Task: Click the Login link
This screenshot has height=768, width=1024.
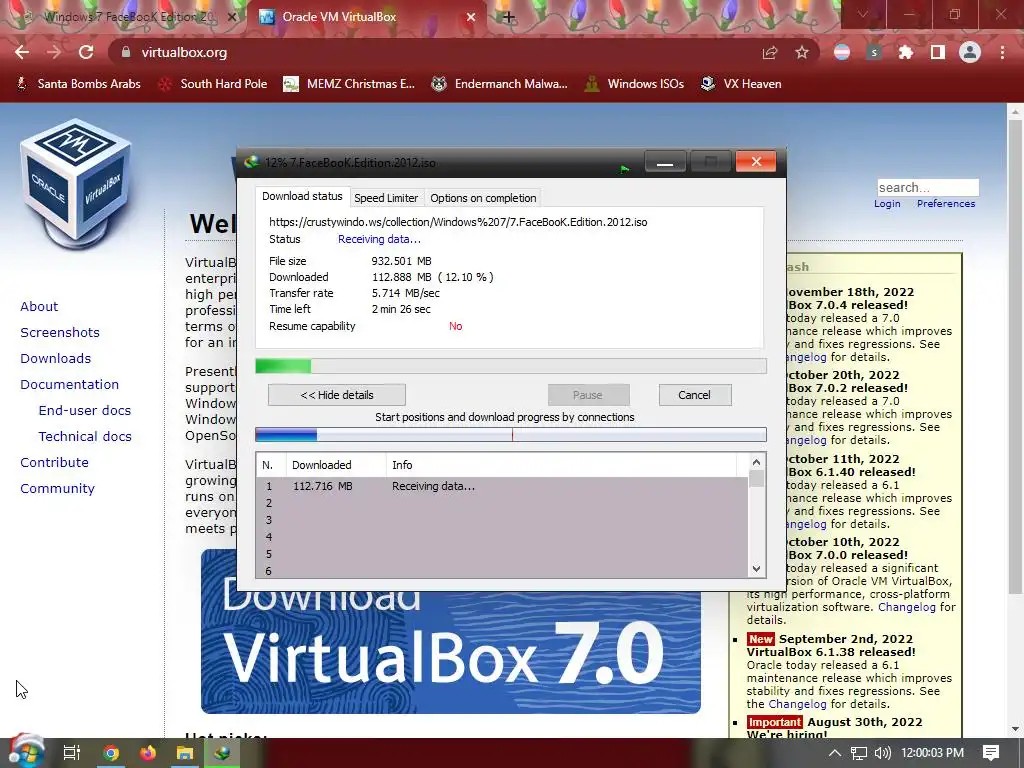Action: (x=887, y=204)
